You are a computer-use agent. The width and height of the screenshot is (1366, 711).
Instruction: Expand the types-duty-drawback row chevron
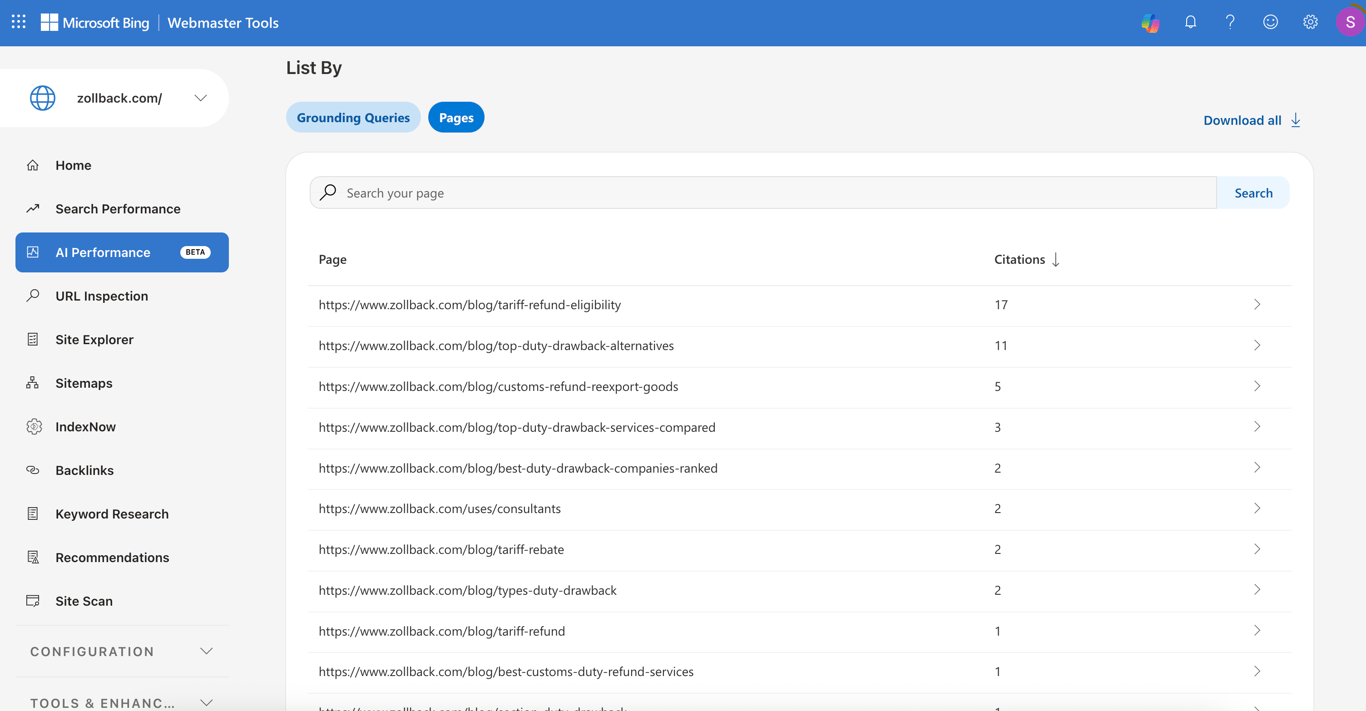coord(1257,590)
